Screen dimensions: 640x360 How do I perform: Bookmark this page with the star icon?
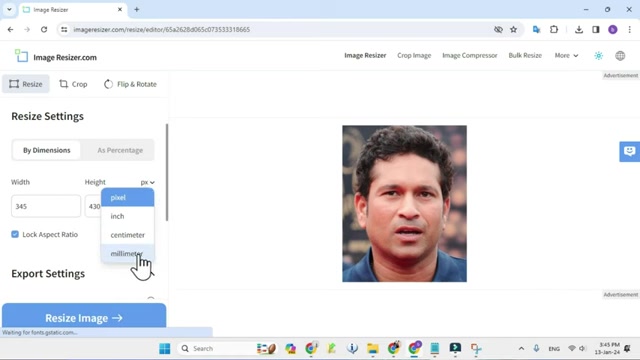pos(513,29)
